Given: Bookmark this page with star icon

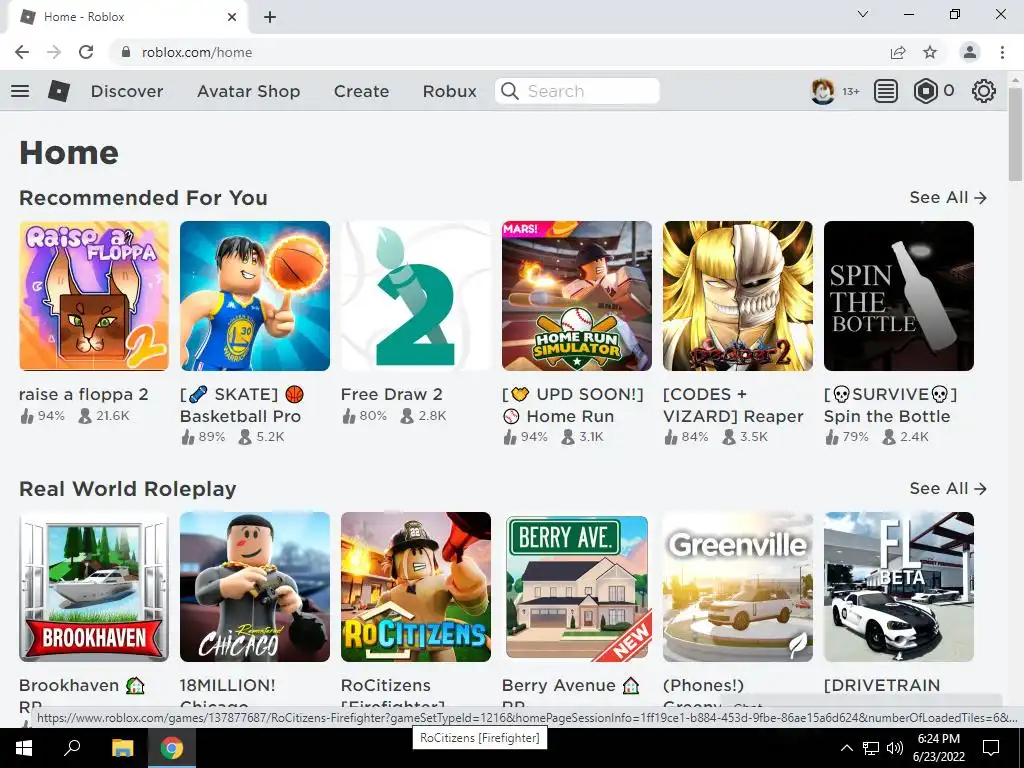Looking at the screenshot, I should [x=930, y=52].
